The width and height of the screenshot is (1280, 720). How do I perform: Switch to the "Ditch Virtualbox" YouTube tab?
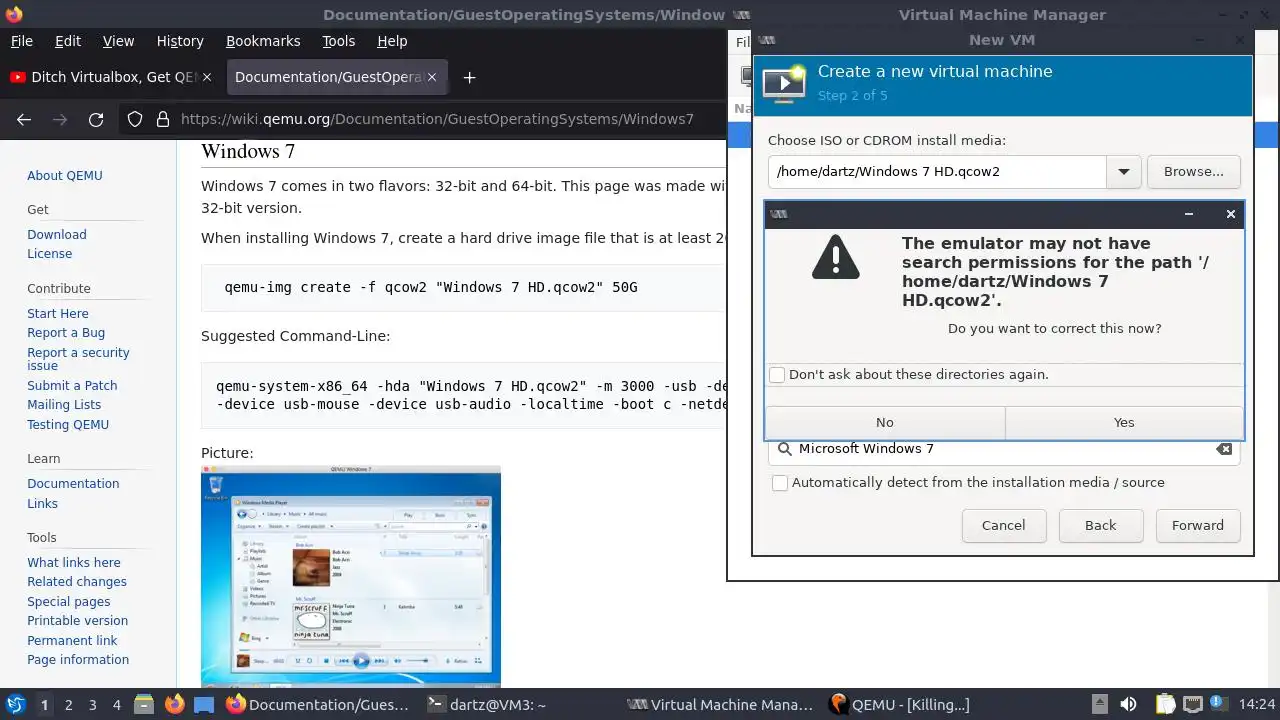tap(112, 77)
